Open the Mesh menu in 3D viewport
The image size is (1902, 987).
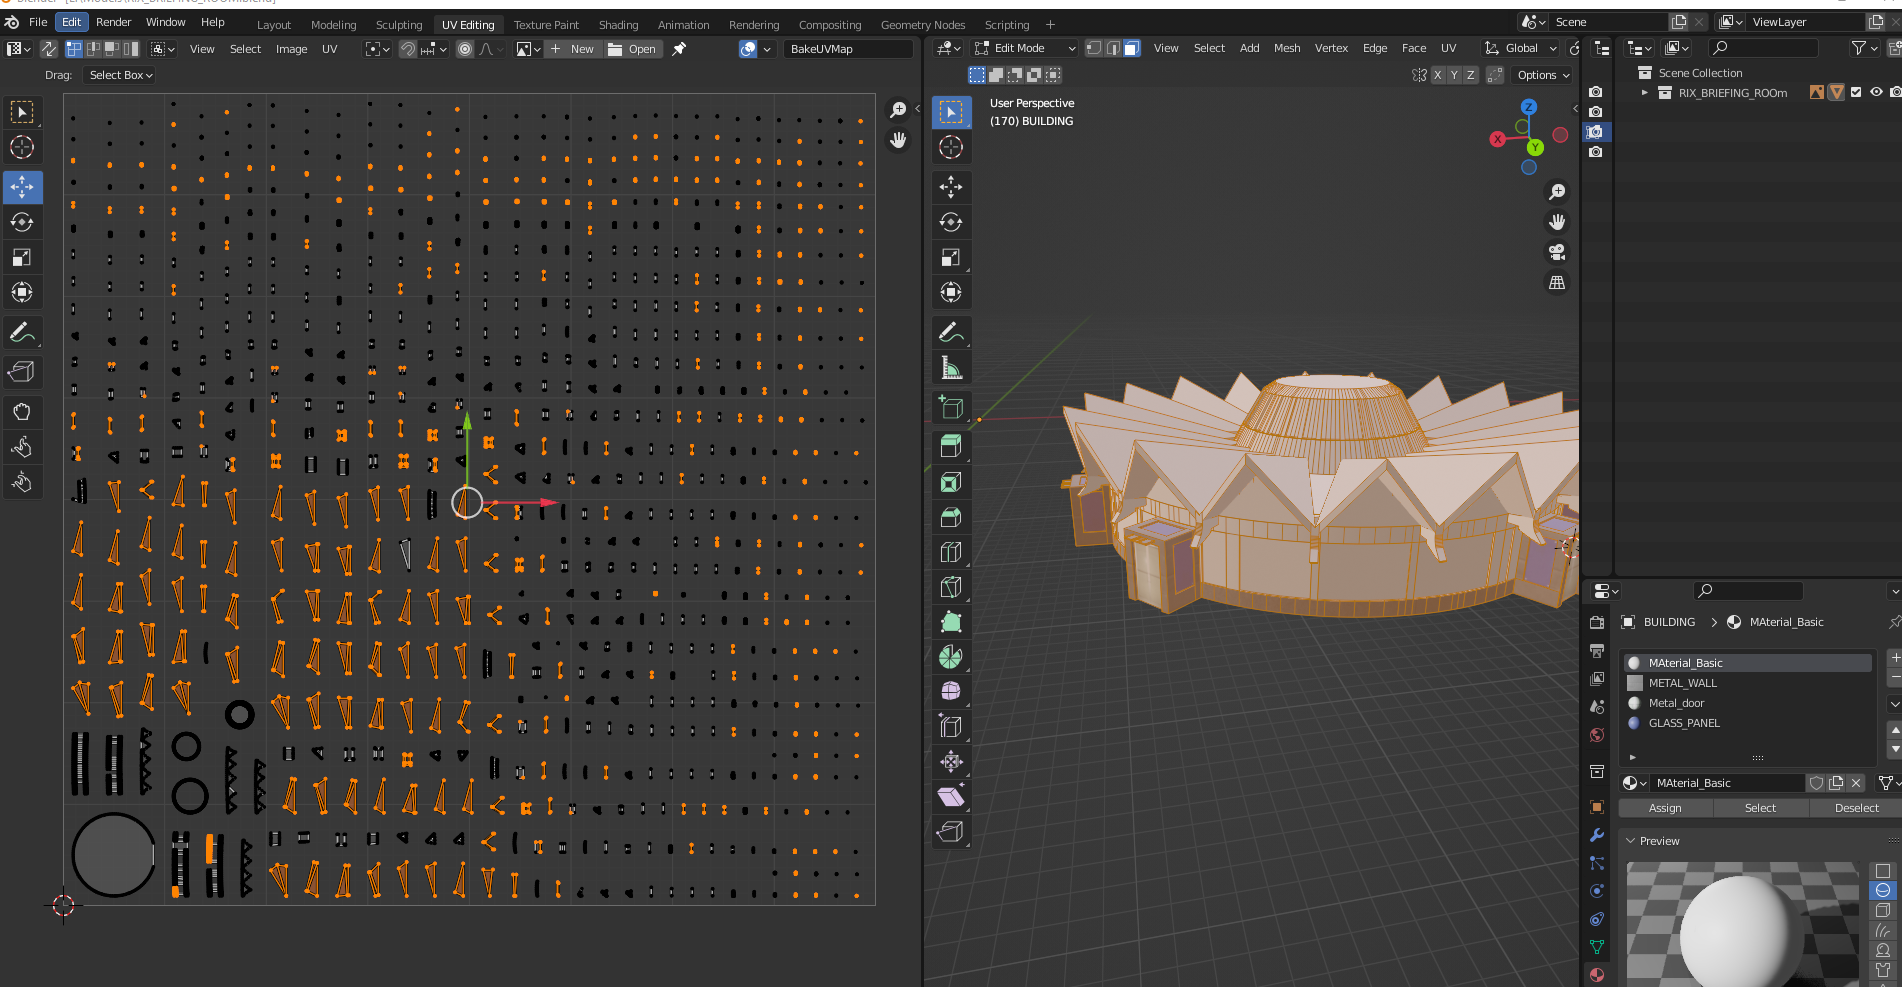(1287, 48)
